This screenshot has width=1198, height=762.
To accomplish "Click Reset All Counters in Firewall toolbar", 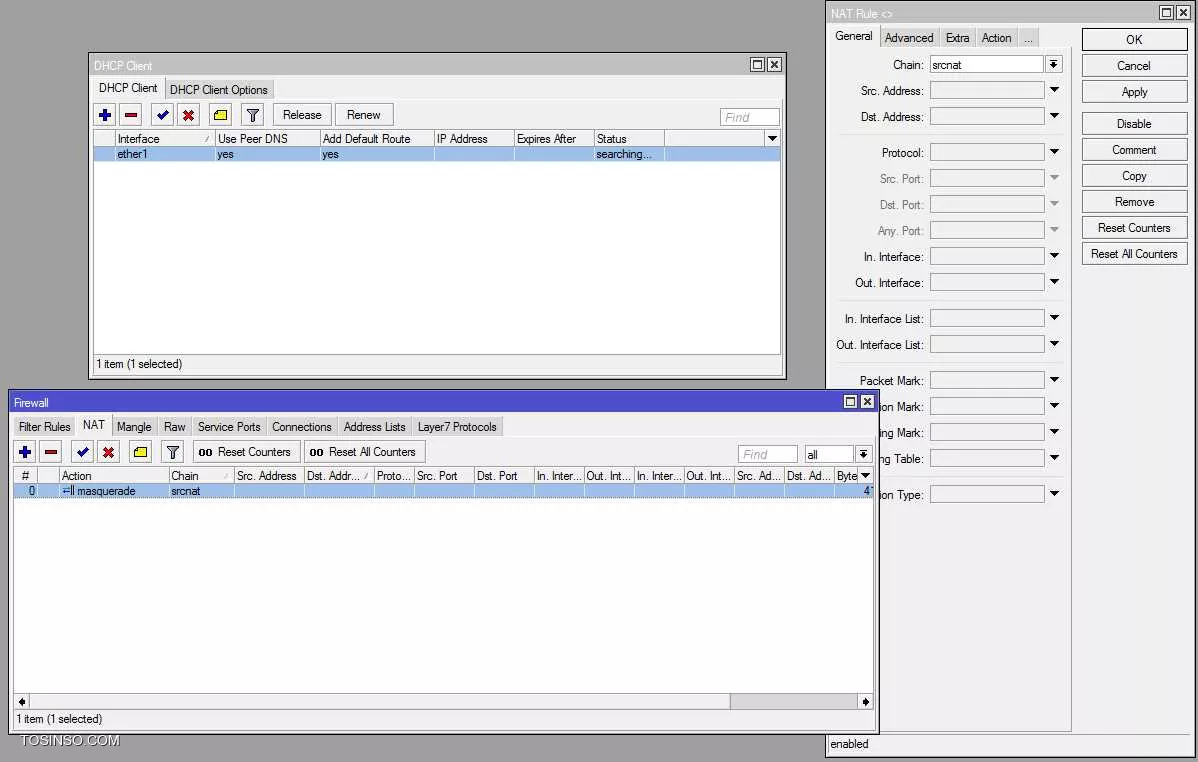I will point(364,452).
